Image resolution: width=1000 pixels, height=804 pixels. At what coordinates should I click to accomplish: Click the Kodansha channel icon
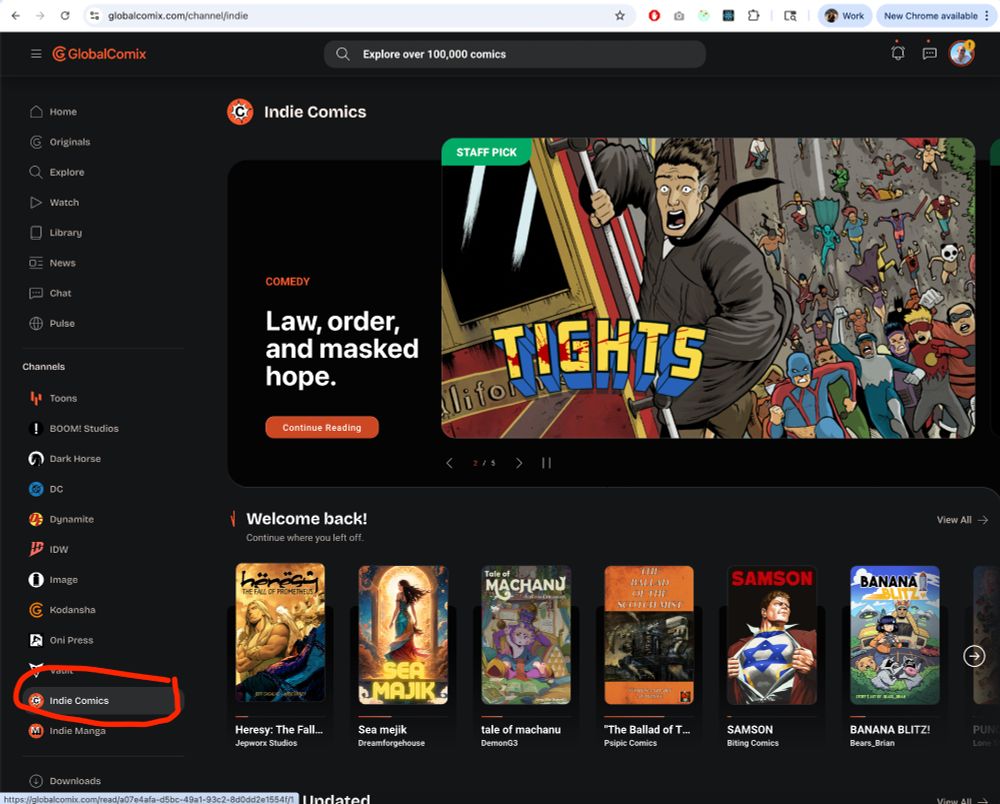tap(36, 610)
